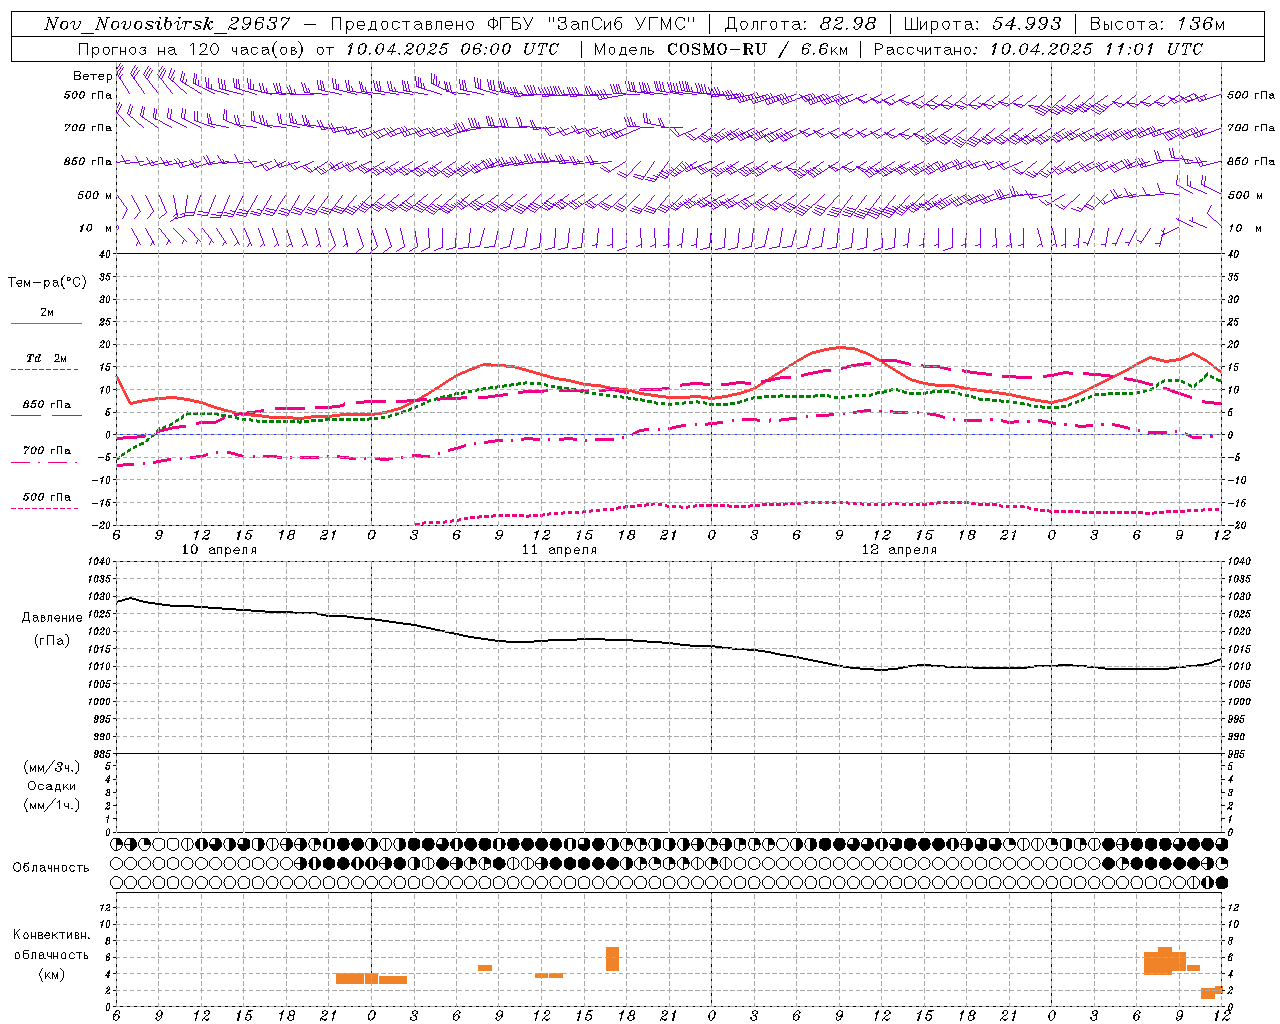Click the 'Осадки' precipitation label

(x=52, y=786)
